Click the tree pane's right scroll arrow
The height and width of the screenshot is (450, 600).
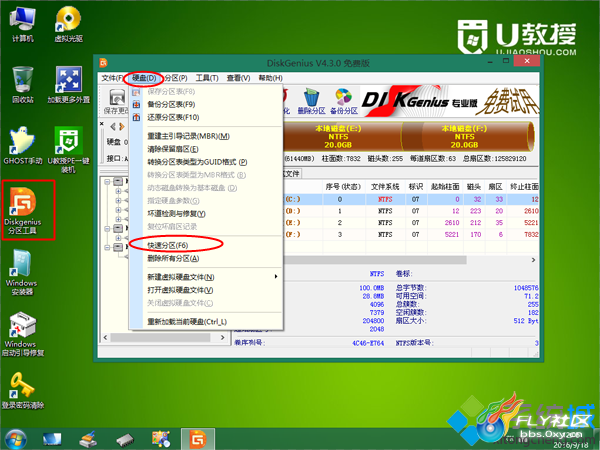(x=223, y=338)
